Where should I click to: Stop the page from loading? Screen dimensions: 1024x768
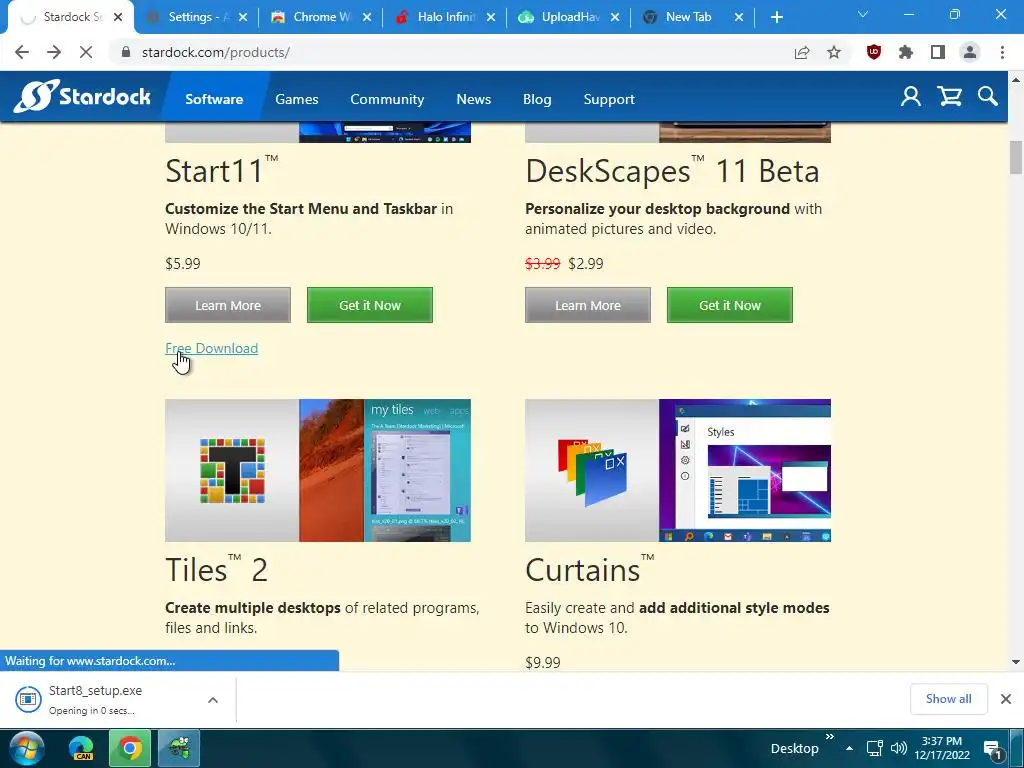click(x=86, y=52)
